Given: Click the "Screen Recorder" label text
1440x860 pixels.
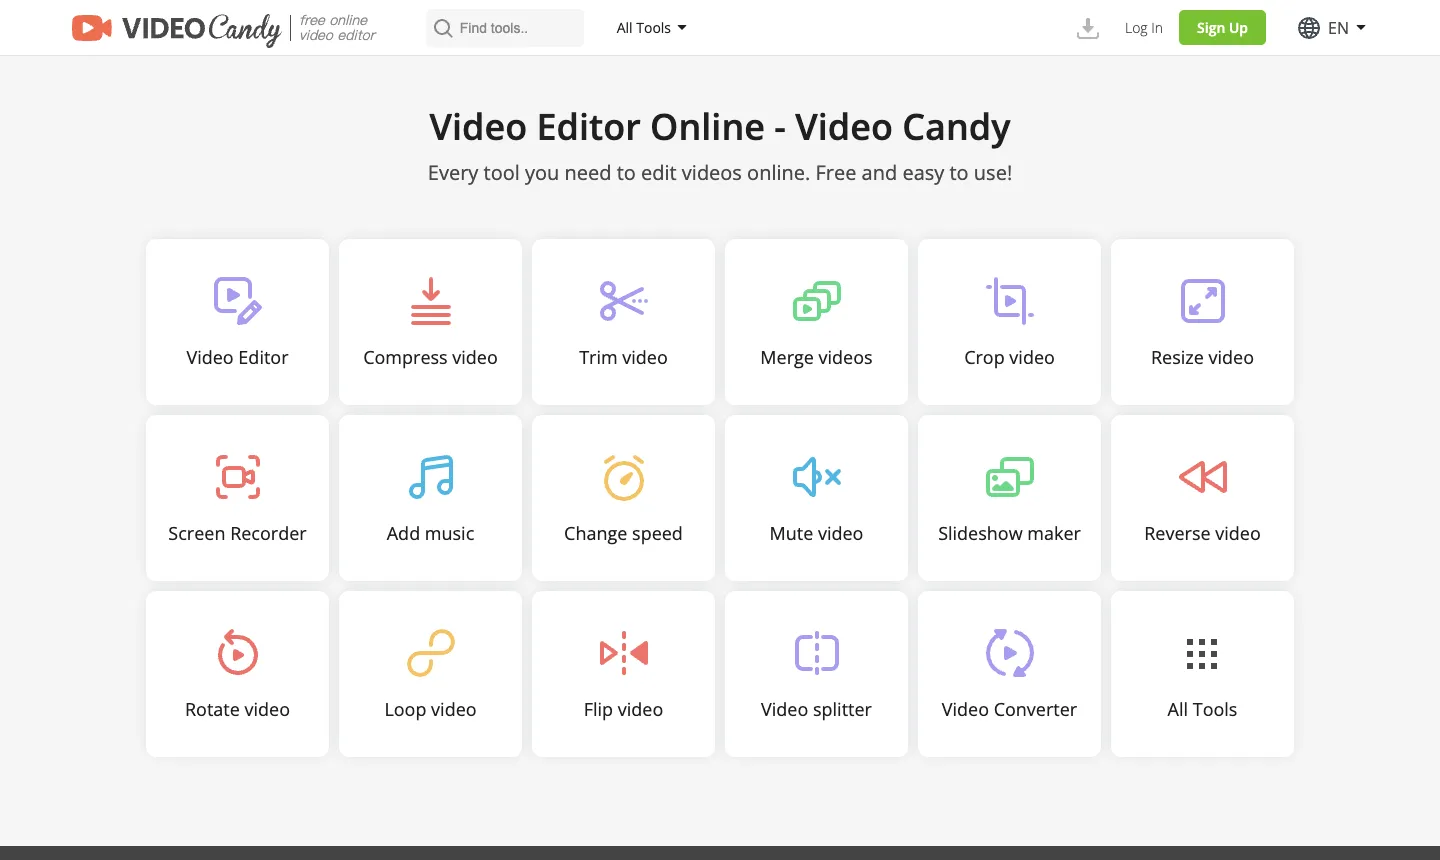Looking at the screenshot, I should tap(237, 534).
